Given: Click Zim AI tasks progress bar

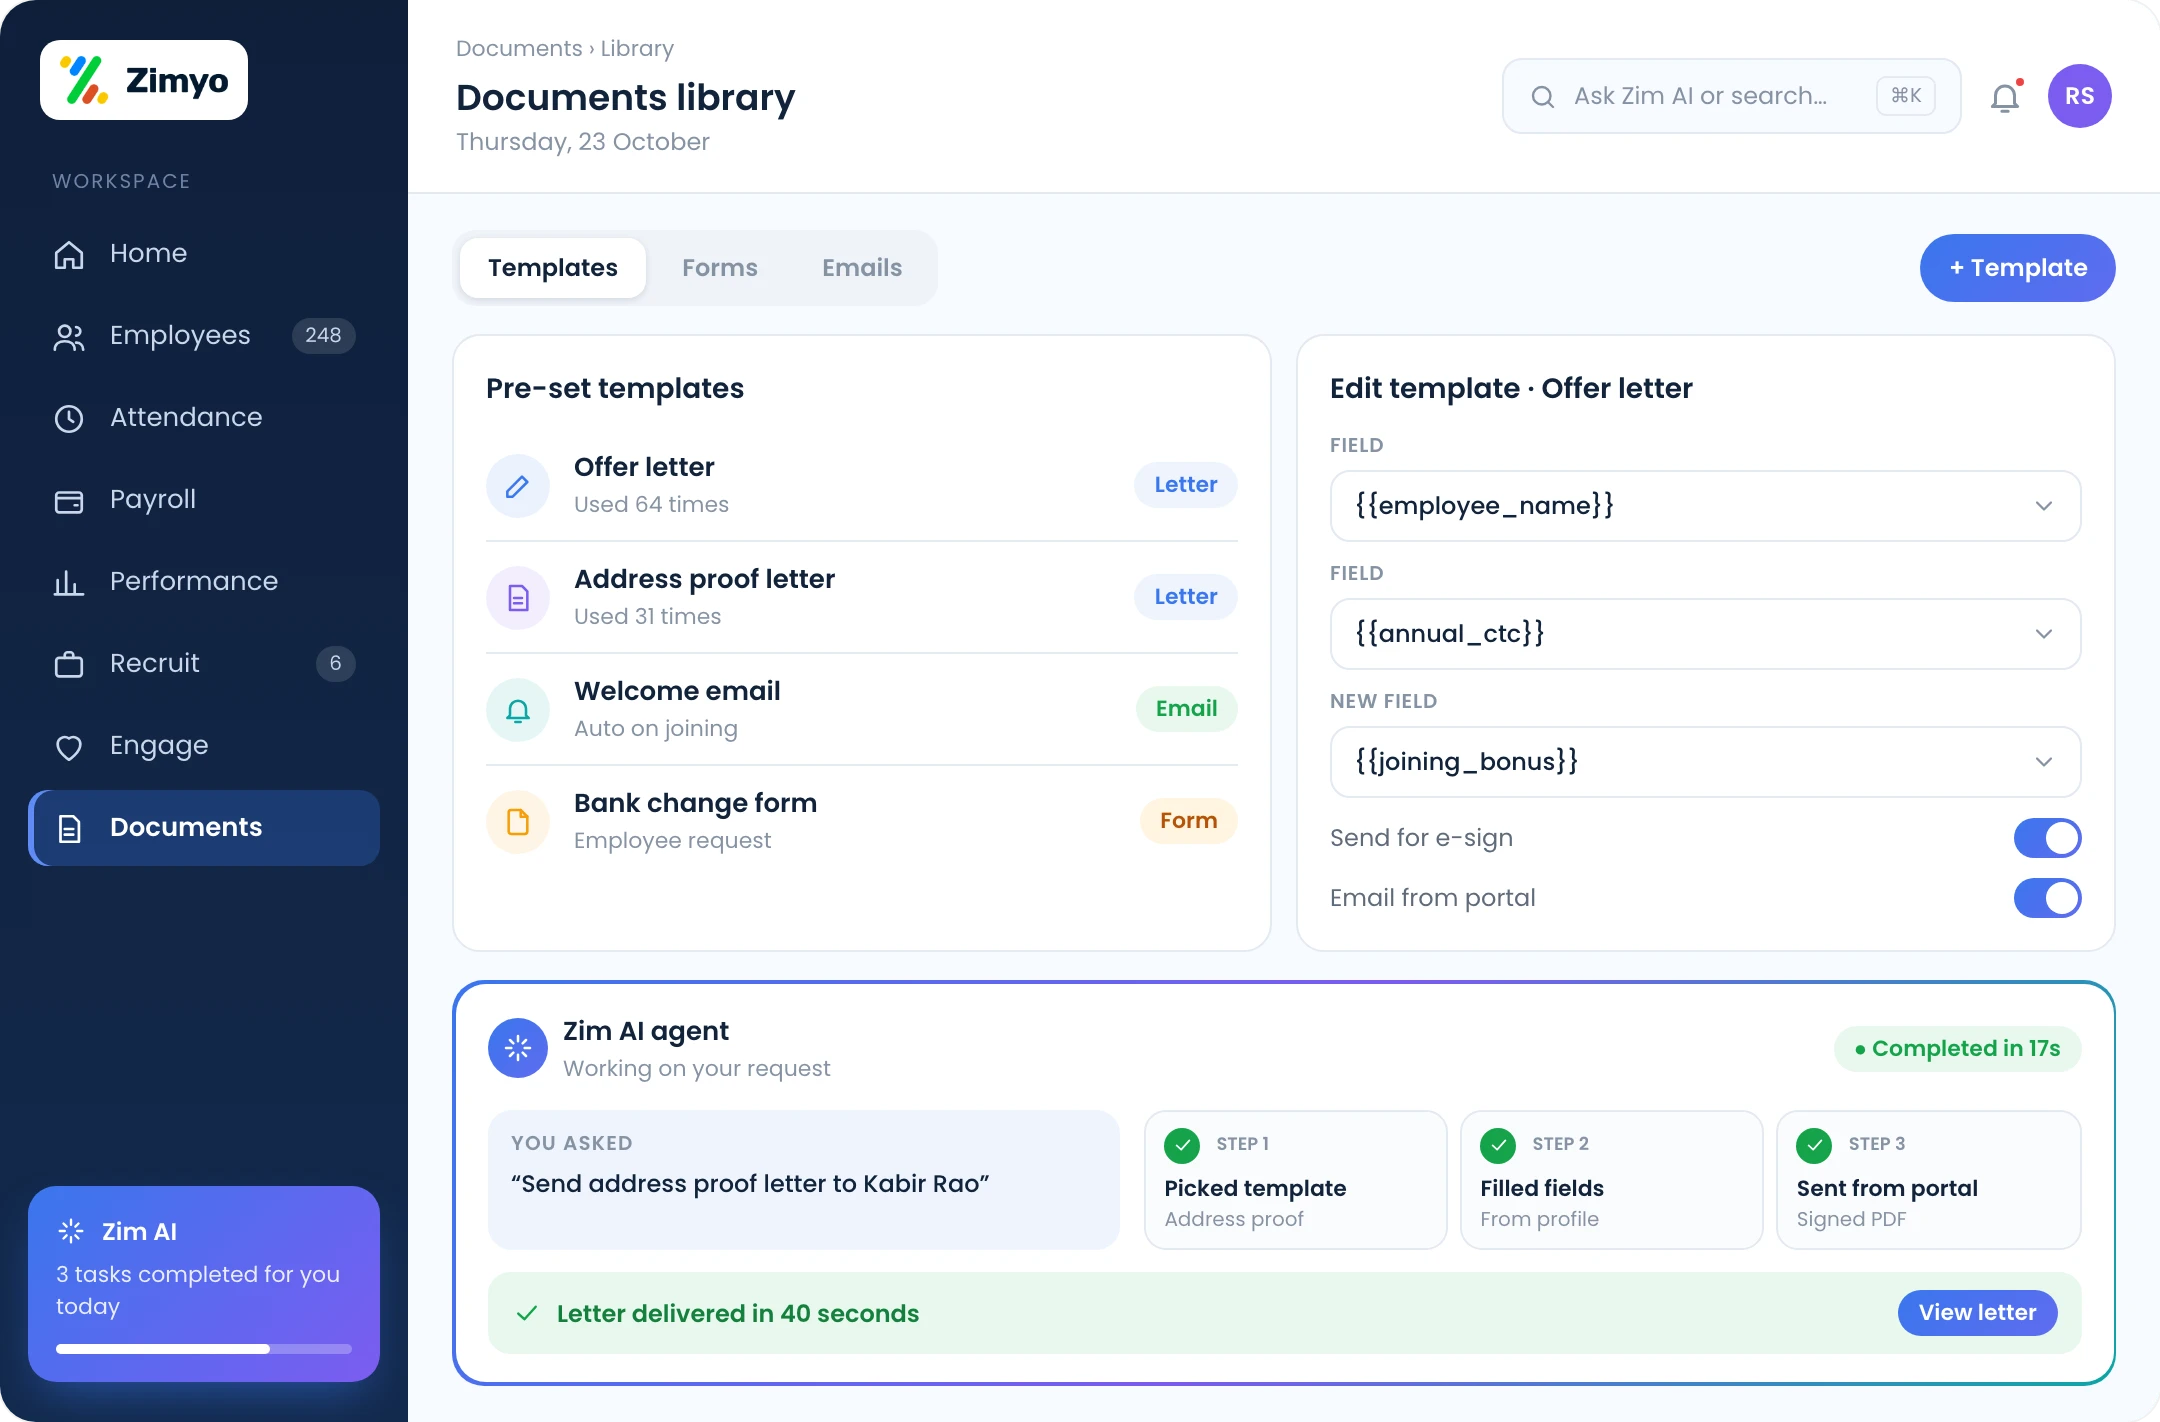Looking at the screenshot, I should tap(204, 1349).
